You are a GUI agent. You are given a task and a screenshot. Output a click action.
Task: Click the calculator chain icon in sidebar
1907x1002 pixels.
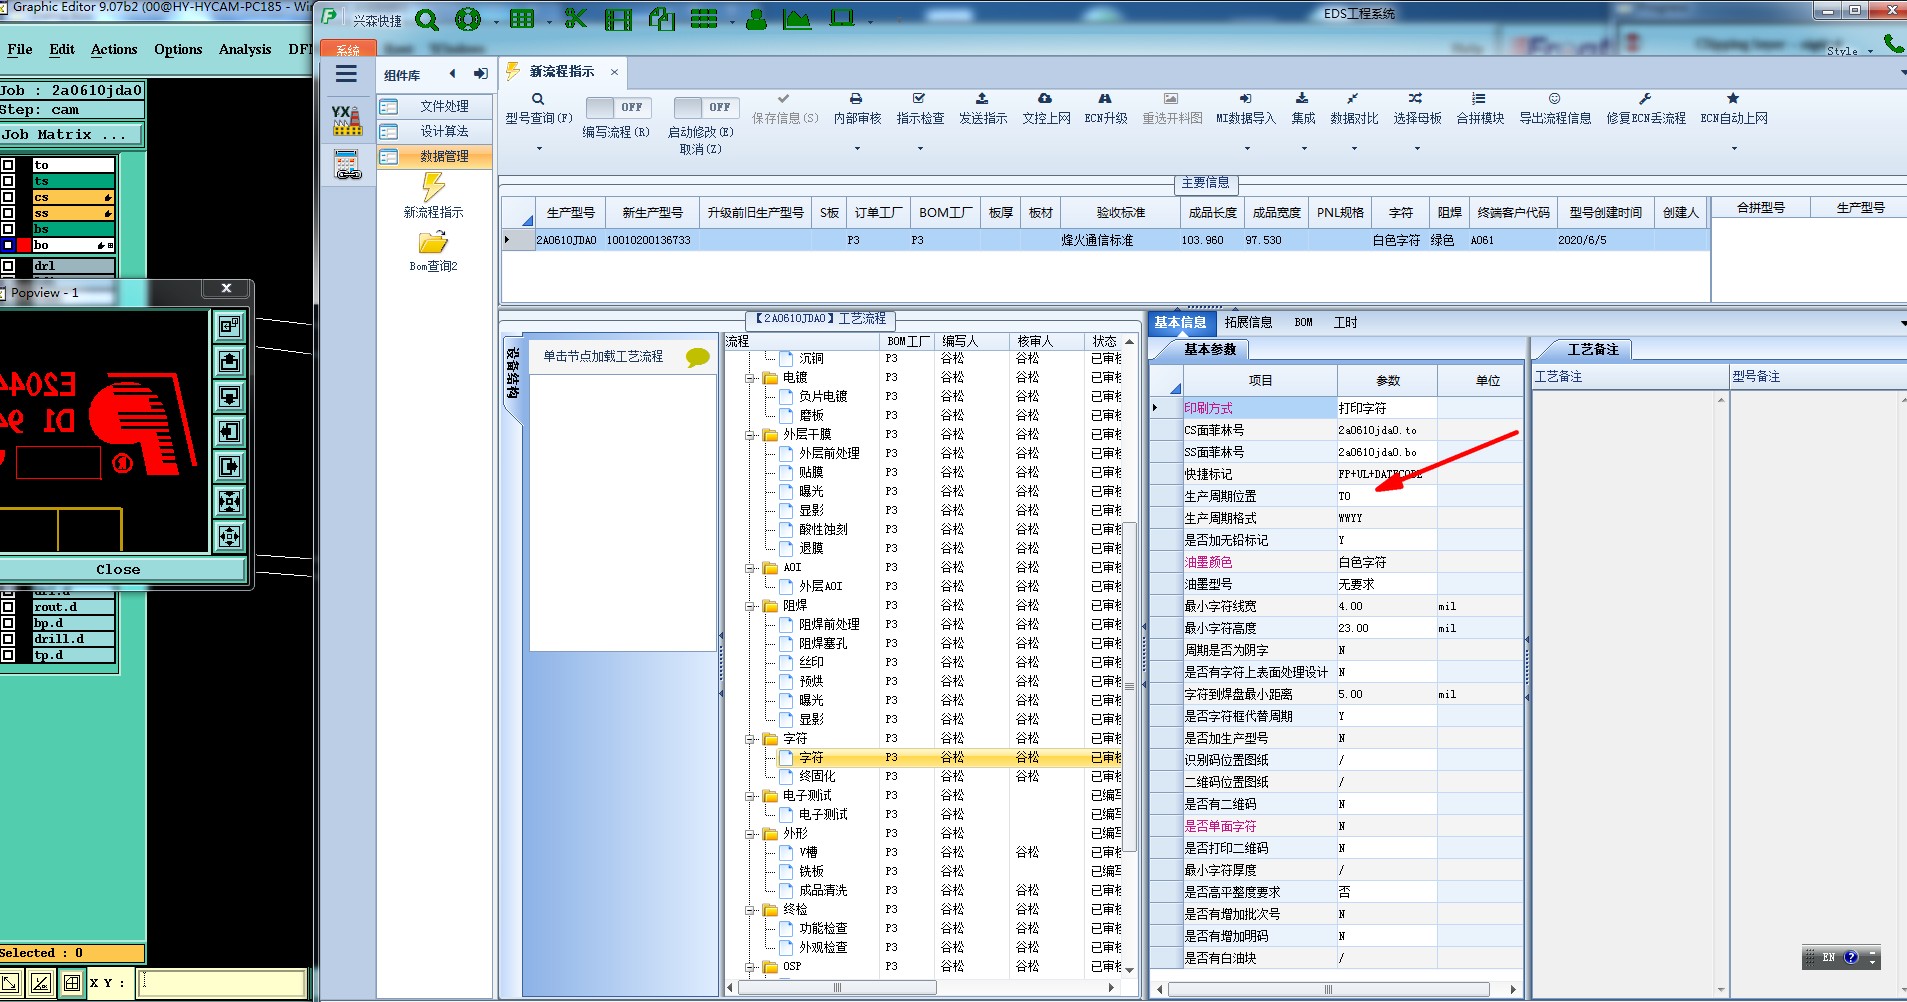pyautogui.click(x=347, y=165)
